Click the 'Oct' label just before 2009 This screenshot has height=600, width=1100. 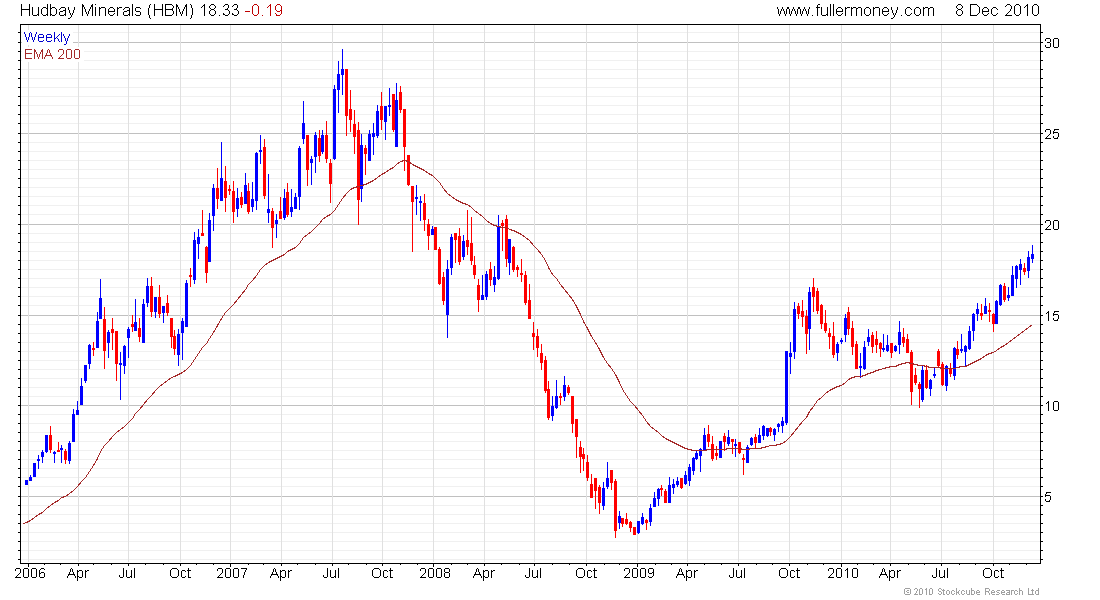coord(586,573)
